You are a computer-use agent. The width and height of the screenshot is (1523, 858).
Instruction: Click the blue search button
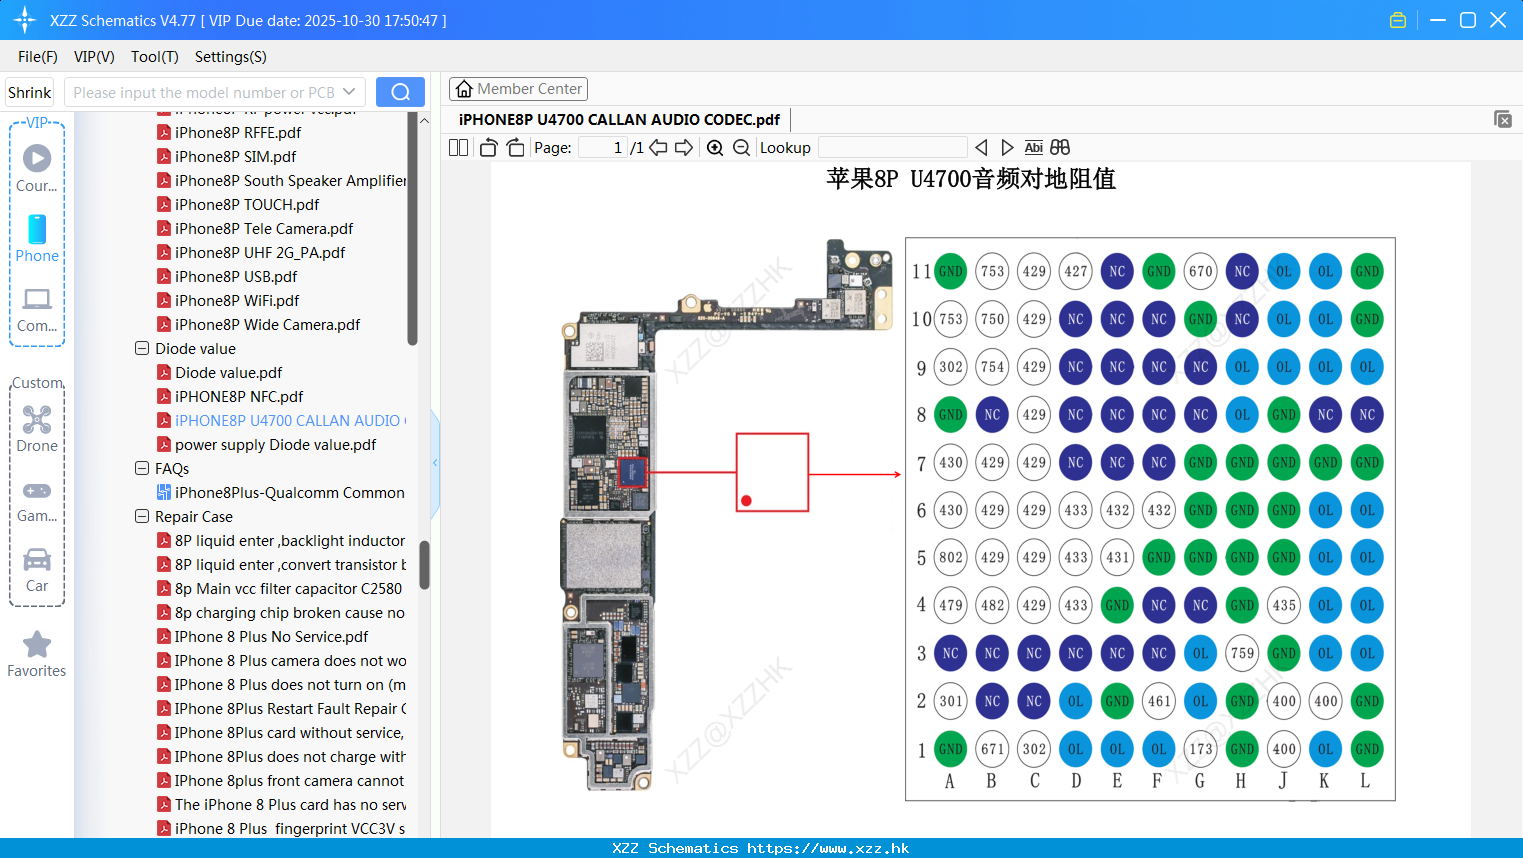pos(400,92)
